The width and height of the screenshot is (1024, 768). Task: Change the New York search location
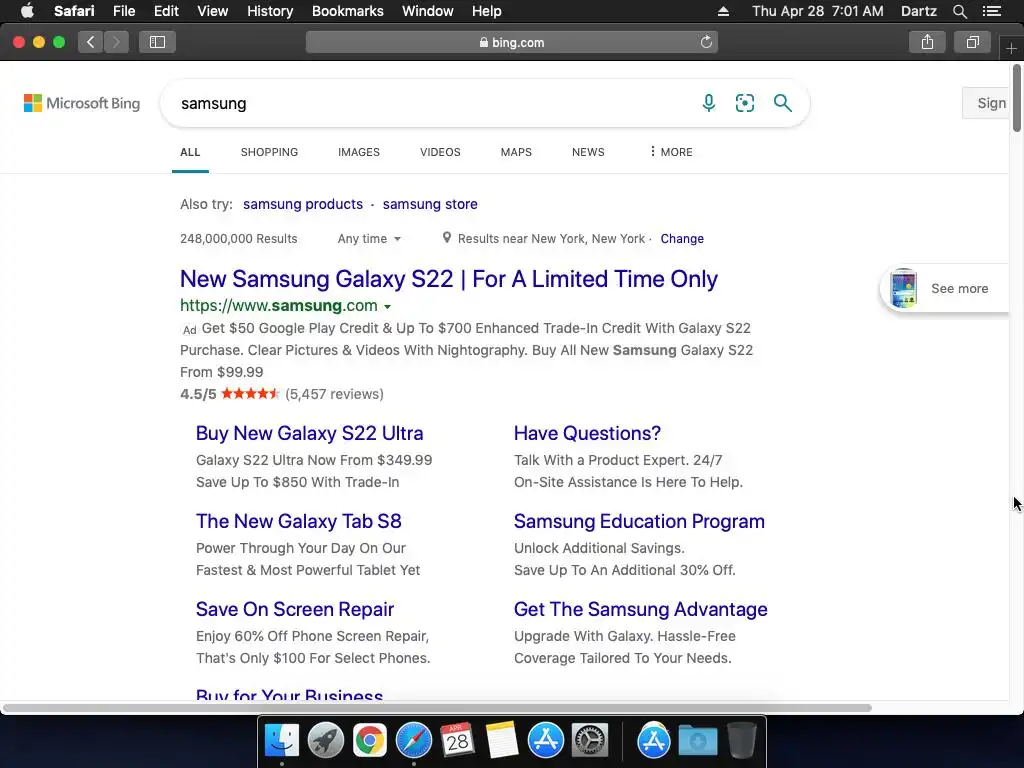682,239
